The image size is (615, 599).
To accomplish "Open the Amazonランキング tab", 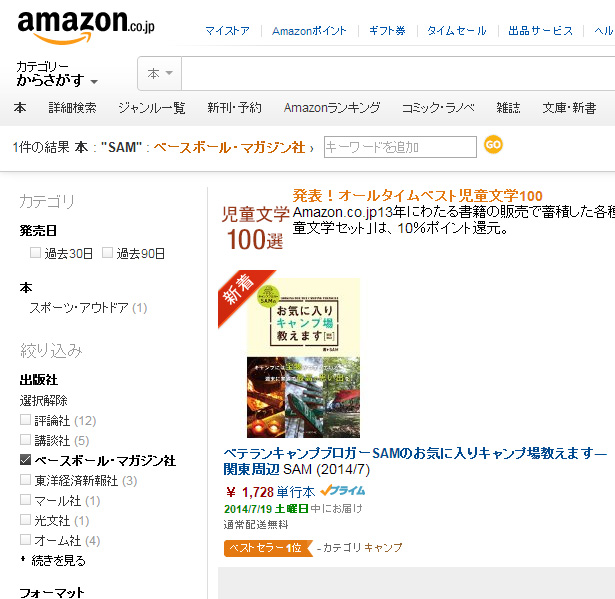I will 332,108.
